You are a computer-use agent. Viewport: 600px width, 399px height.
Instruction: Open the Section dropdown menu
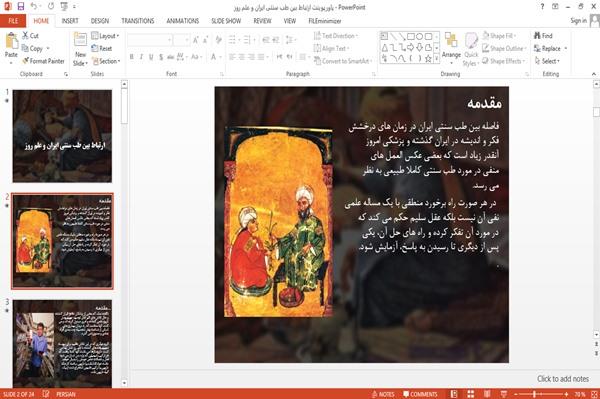[106, 61]
